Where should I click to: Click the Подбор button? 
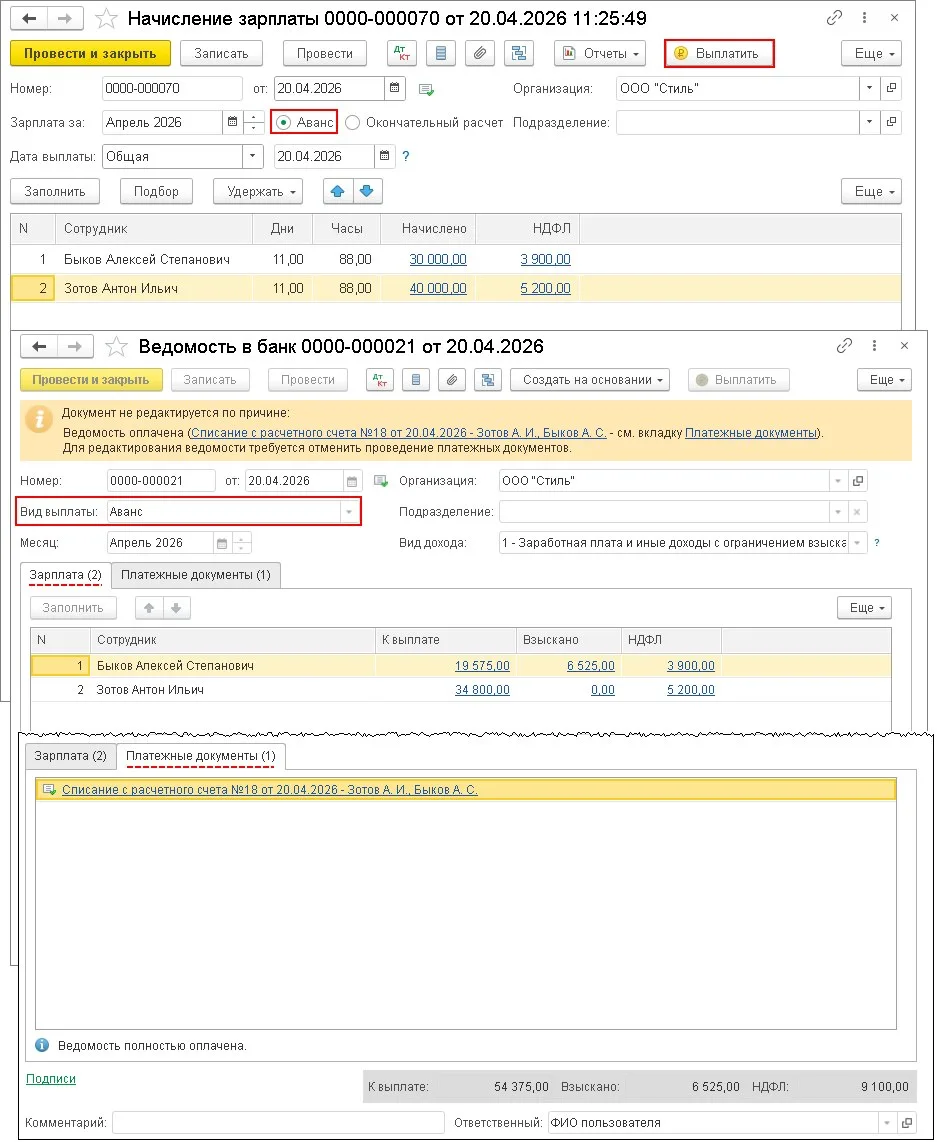pyautogui.click(x=156, y=192)
